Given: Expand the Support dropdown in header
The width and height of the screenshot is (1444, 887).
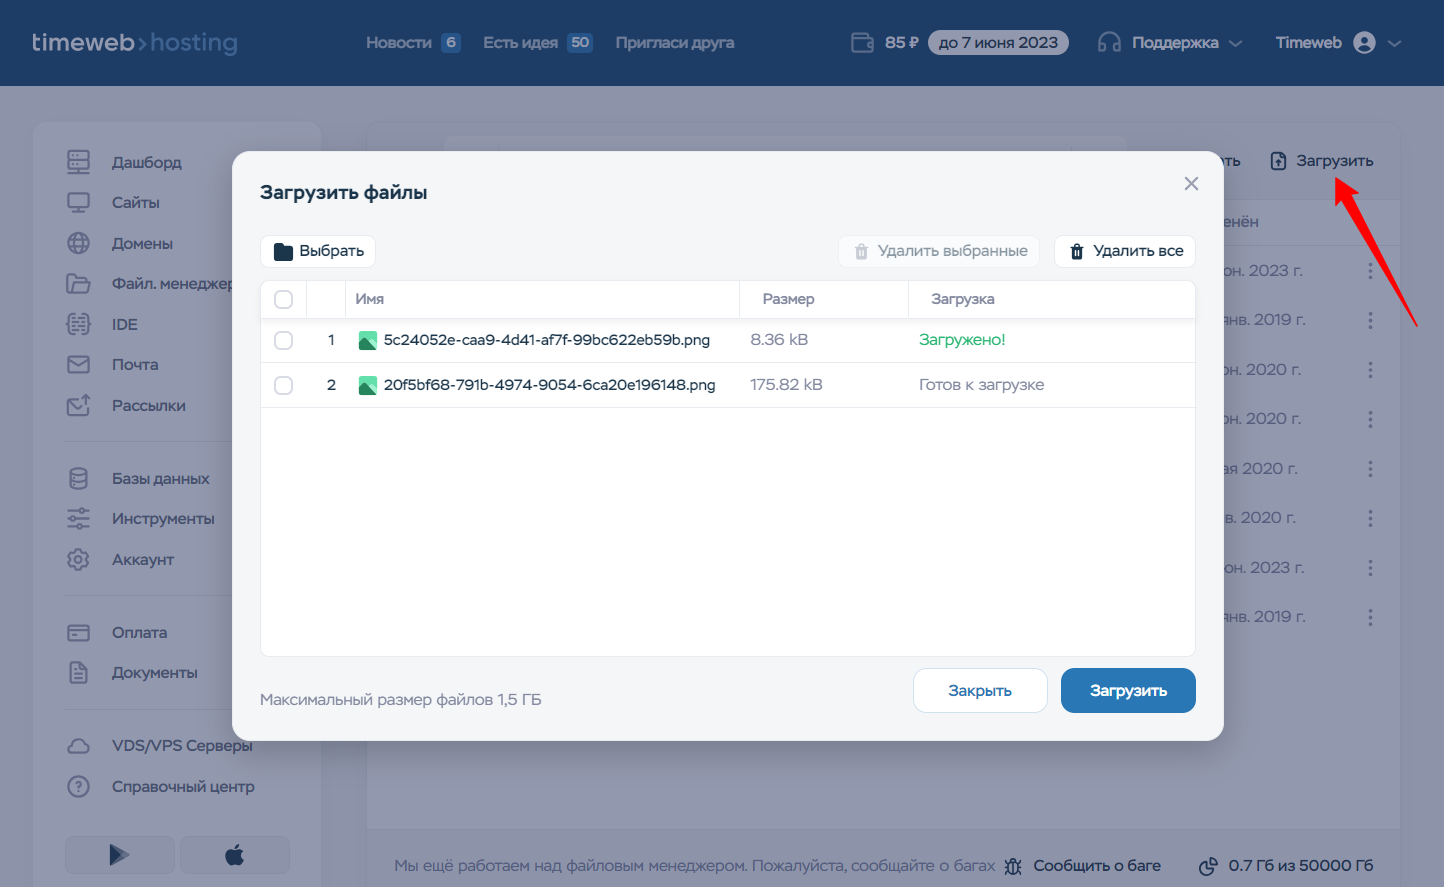Looking at the screenshot, I should tap(1169, 43).
